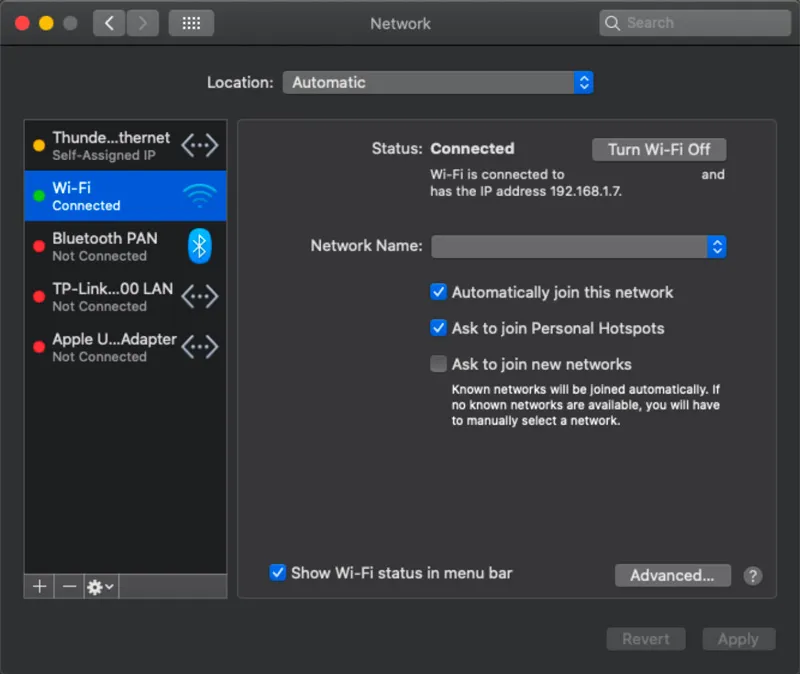Open the Network Name dropdown
Image resolution: width=800 pixels, height=674 pixels.
[x=579, y=247]
